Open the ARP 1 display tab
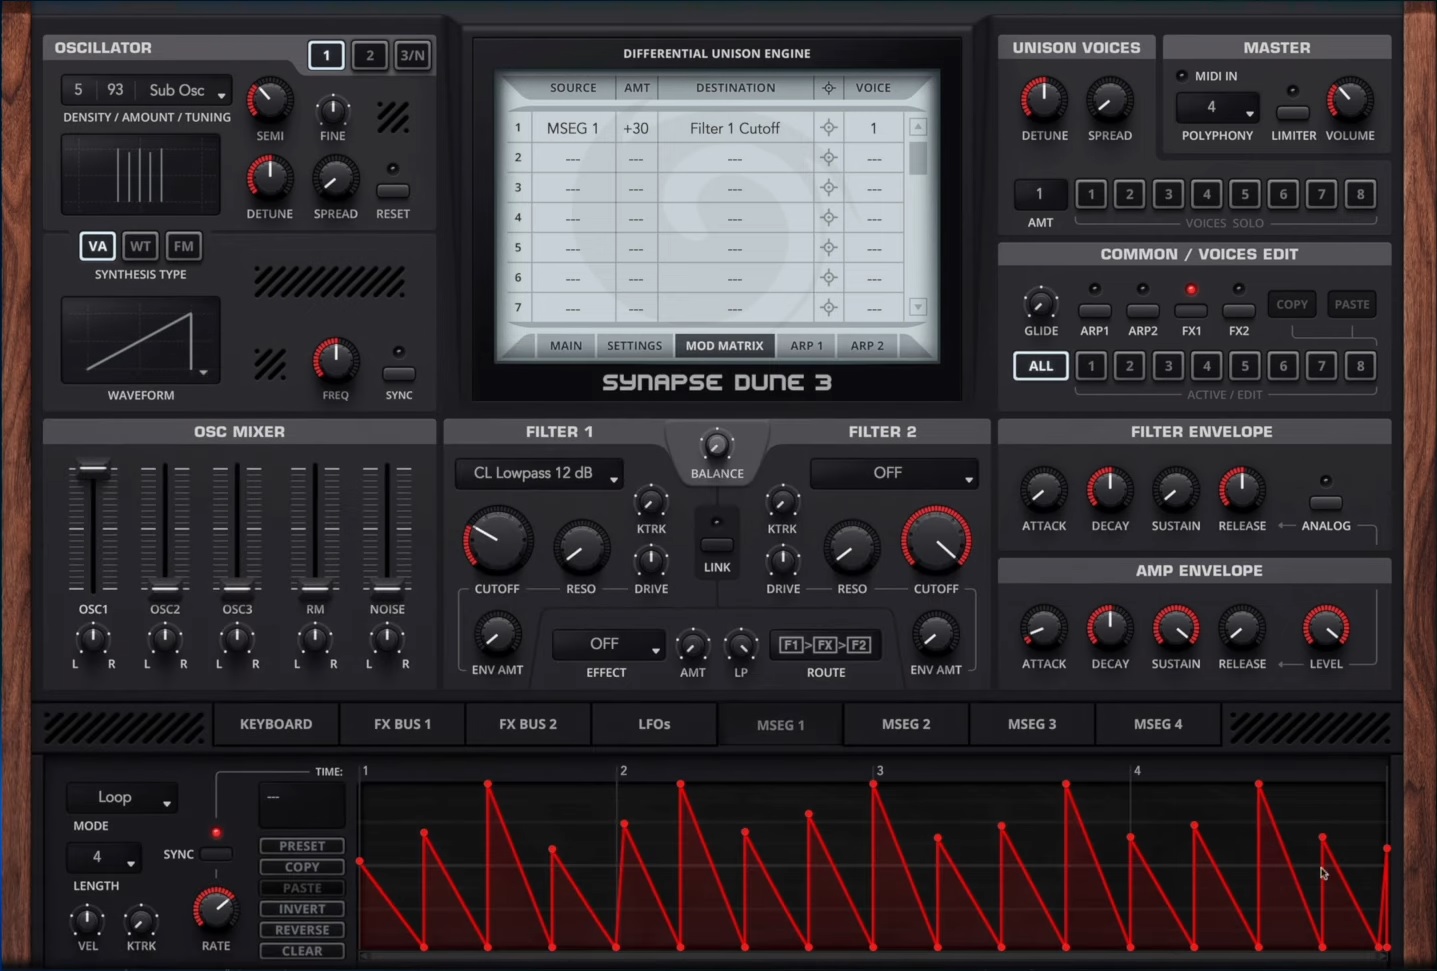 click(x=806, y=346)
